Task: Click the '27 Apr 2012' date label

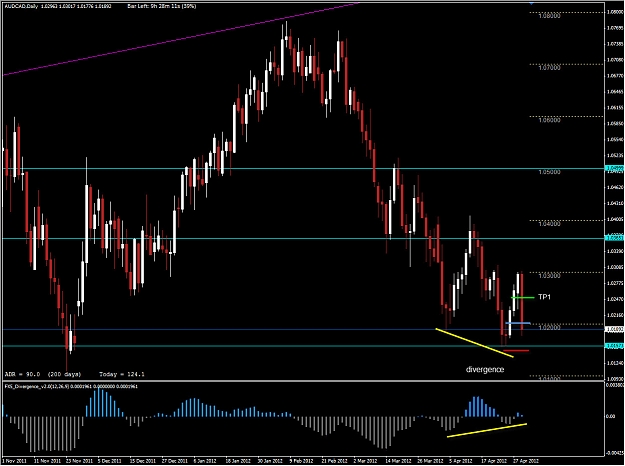Action: coord(524,460)
